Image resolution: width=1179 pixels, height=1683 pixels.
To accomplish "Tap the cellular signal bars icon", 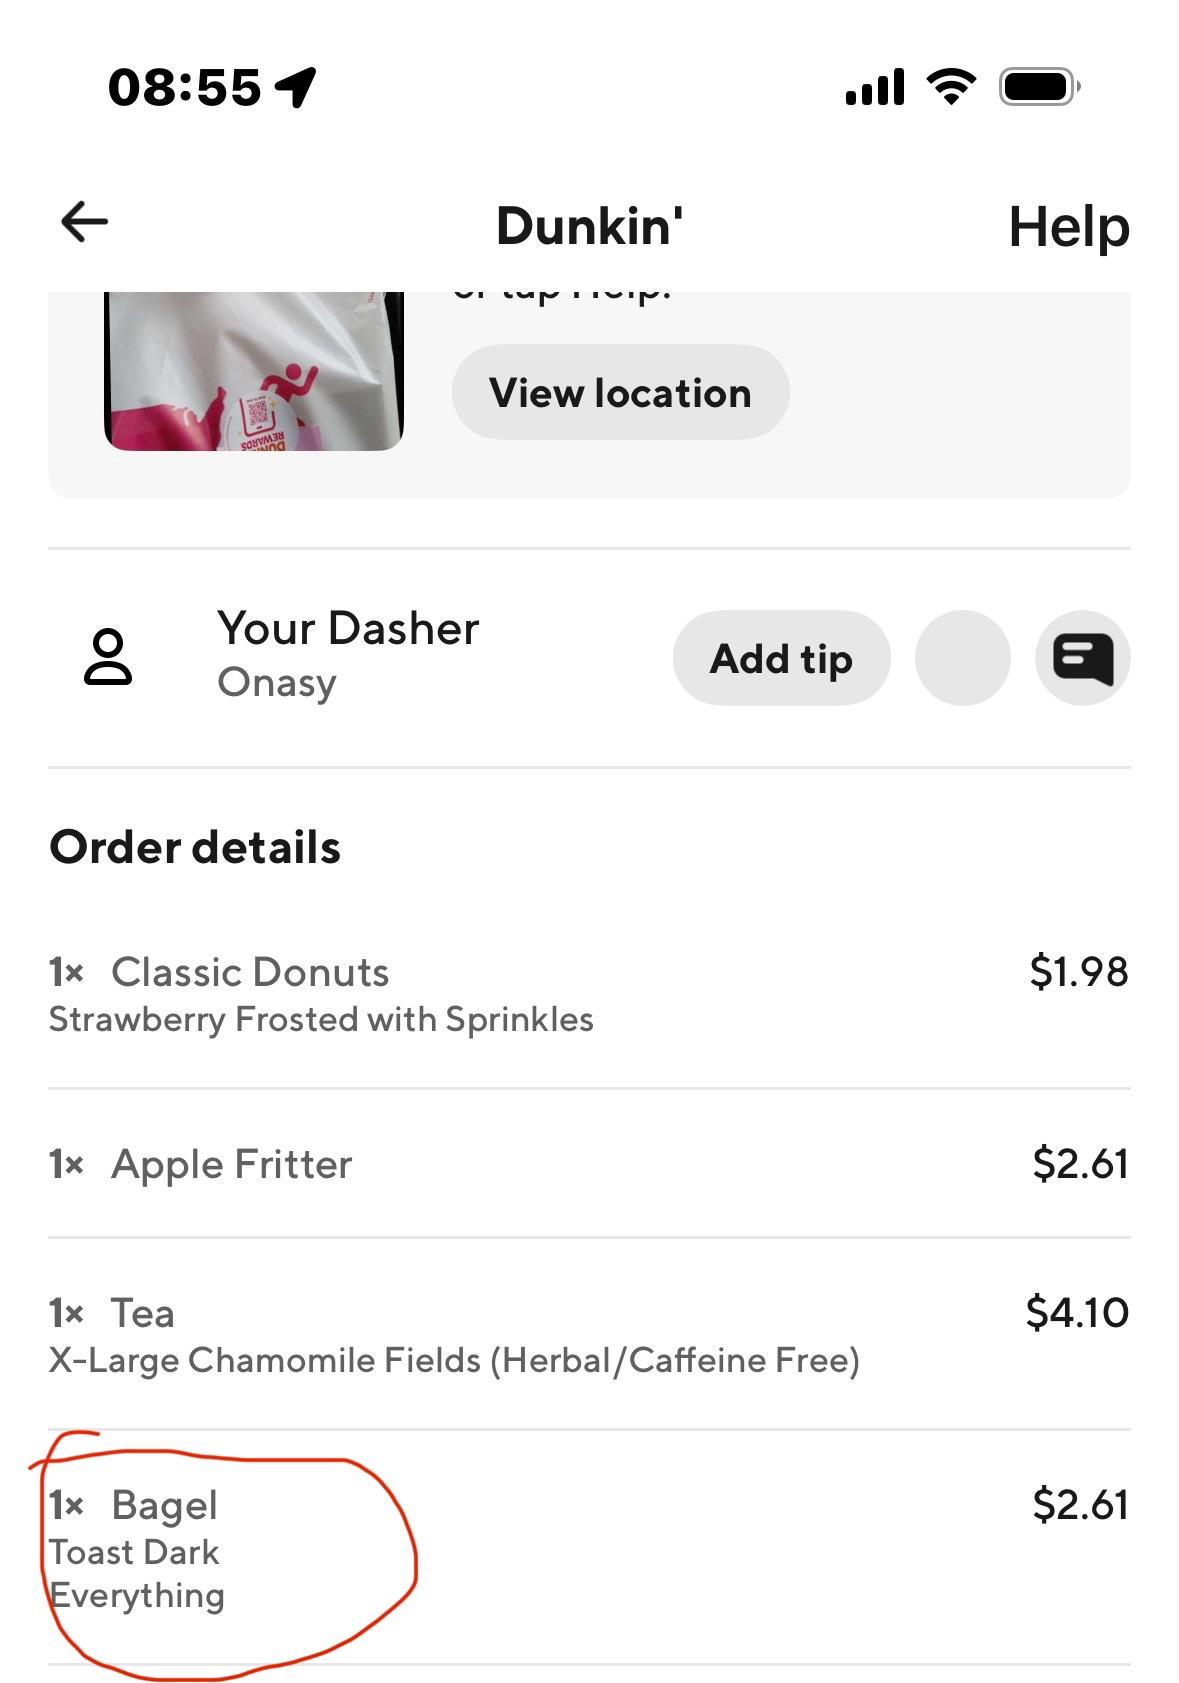I will click(x=875, y=87).
